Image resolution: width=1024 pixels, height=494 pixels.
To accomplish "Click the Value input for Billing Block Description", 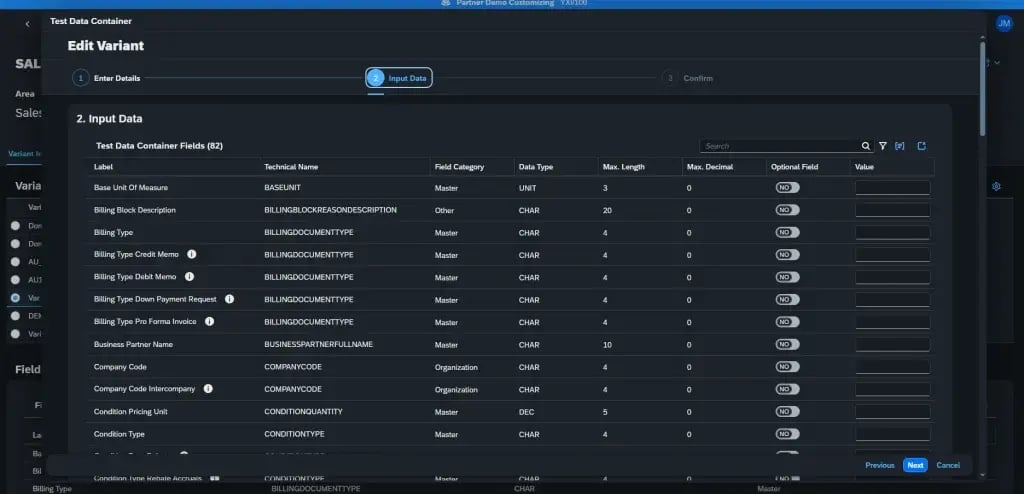I will 892,210.
